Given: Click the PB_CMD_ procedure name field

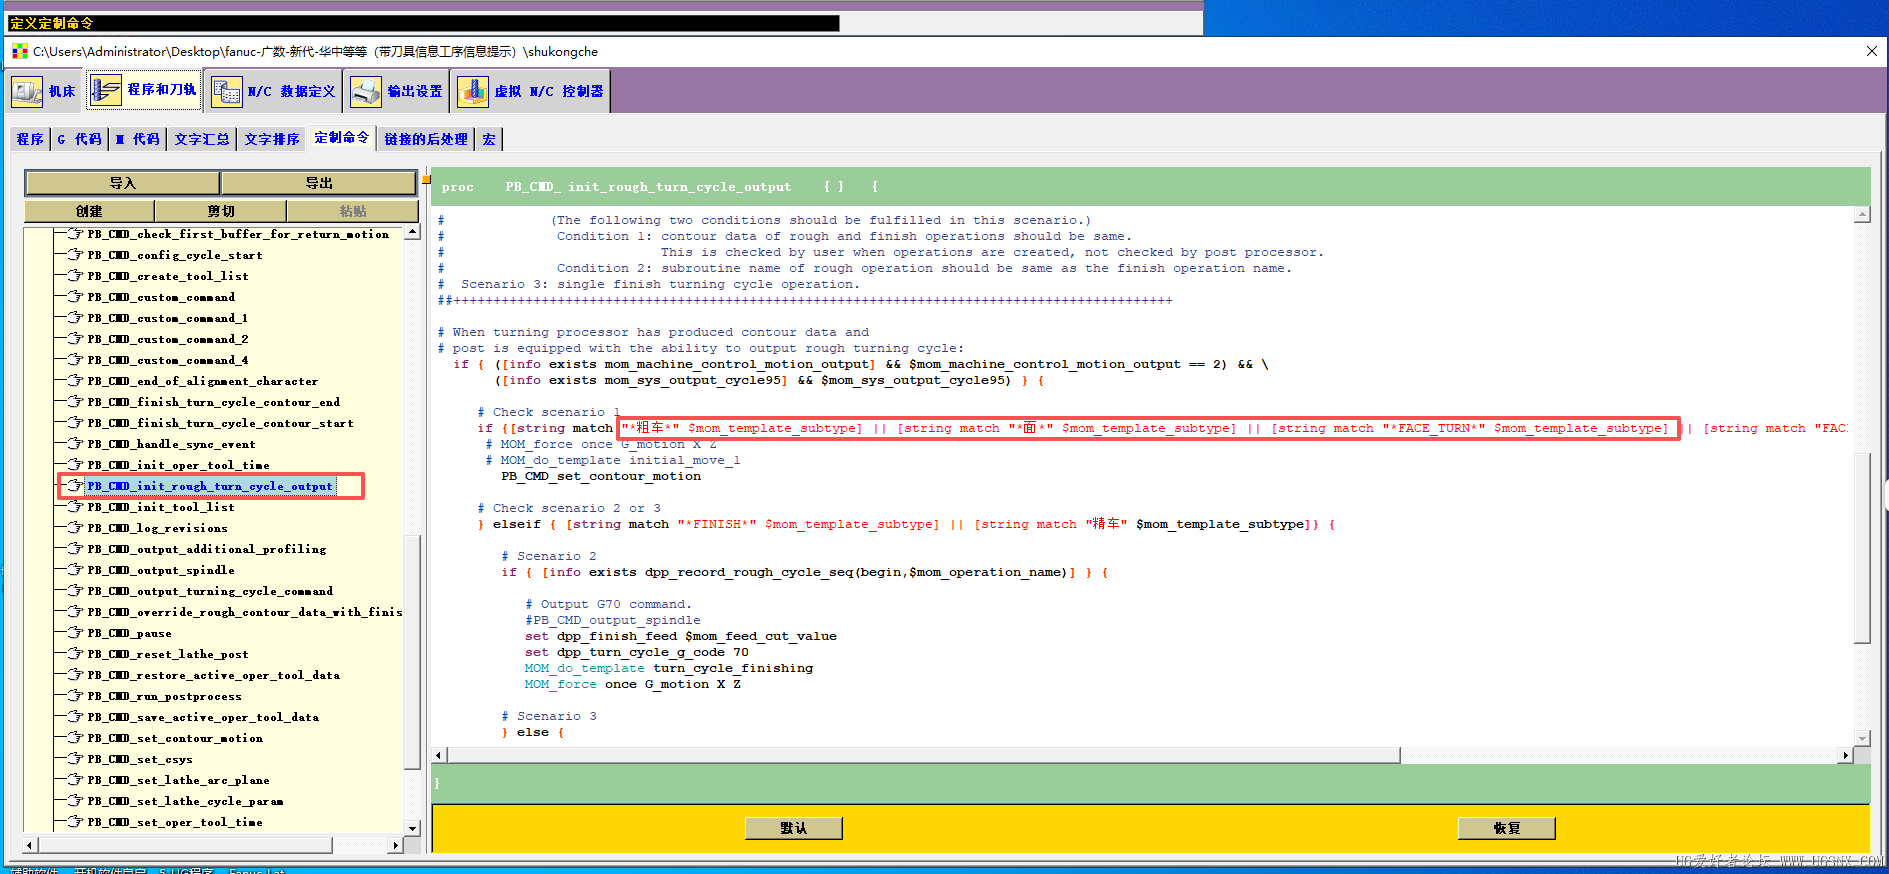Looking at the screenshot, I should (x=679, y=187).
